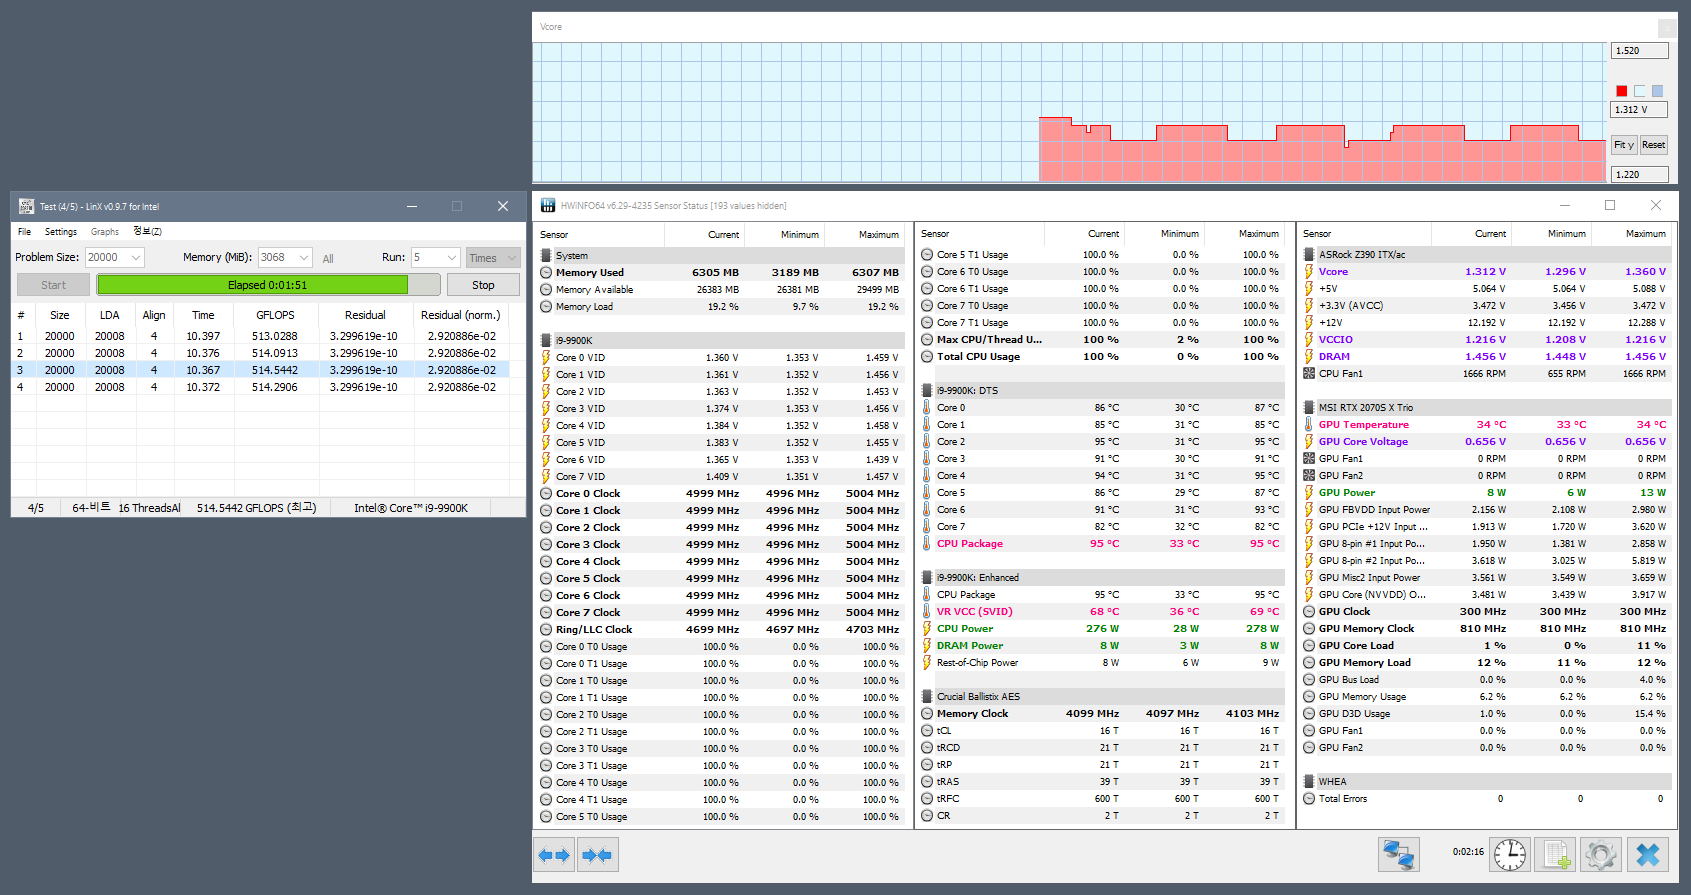Open the Times dropdown in LinX
This screenshot has width=1691, height=895.
(493, 258)
